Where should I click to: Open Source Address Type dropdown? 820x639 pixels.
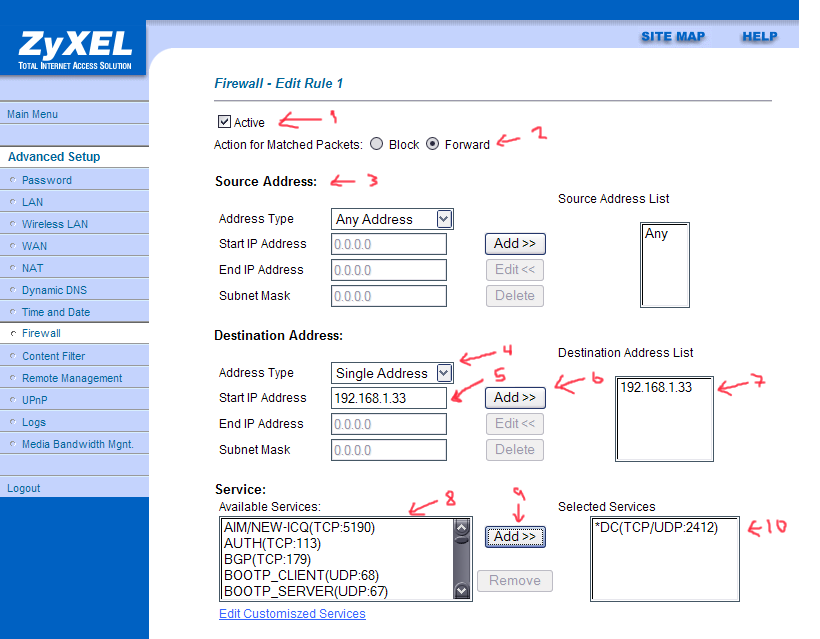pyautogui.click(x=392, y=219)
